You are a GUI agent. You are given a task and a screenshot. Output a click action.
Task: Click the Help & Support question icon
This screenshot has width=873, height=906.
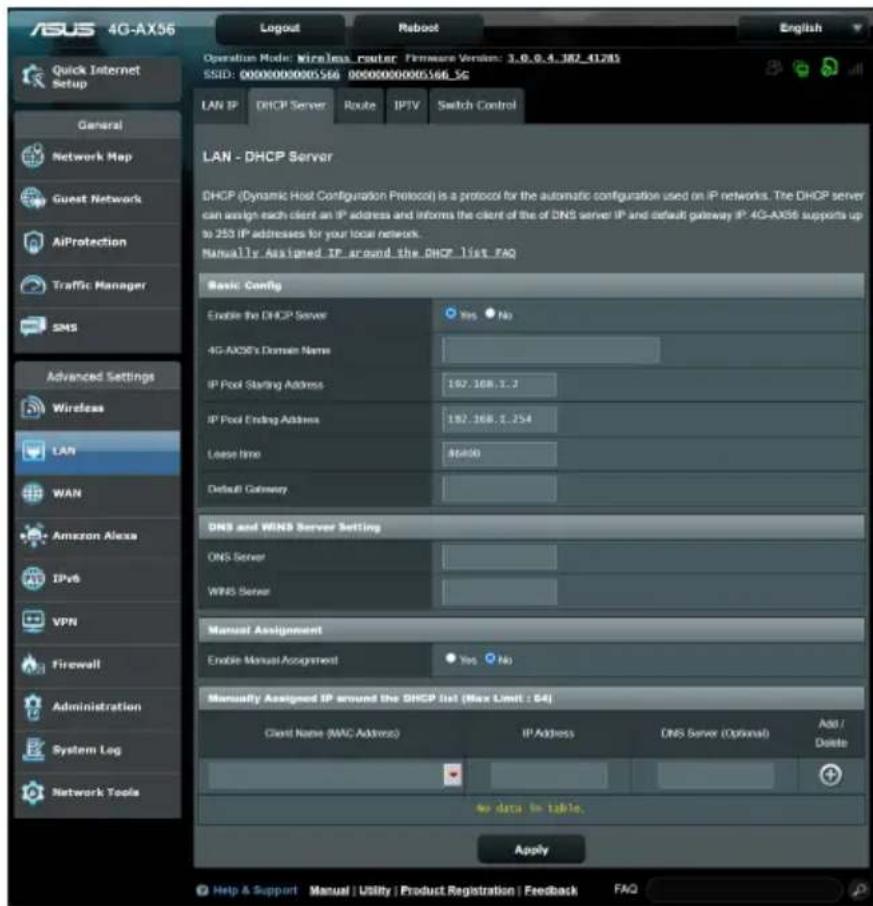[x=202, y=890]
